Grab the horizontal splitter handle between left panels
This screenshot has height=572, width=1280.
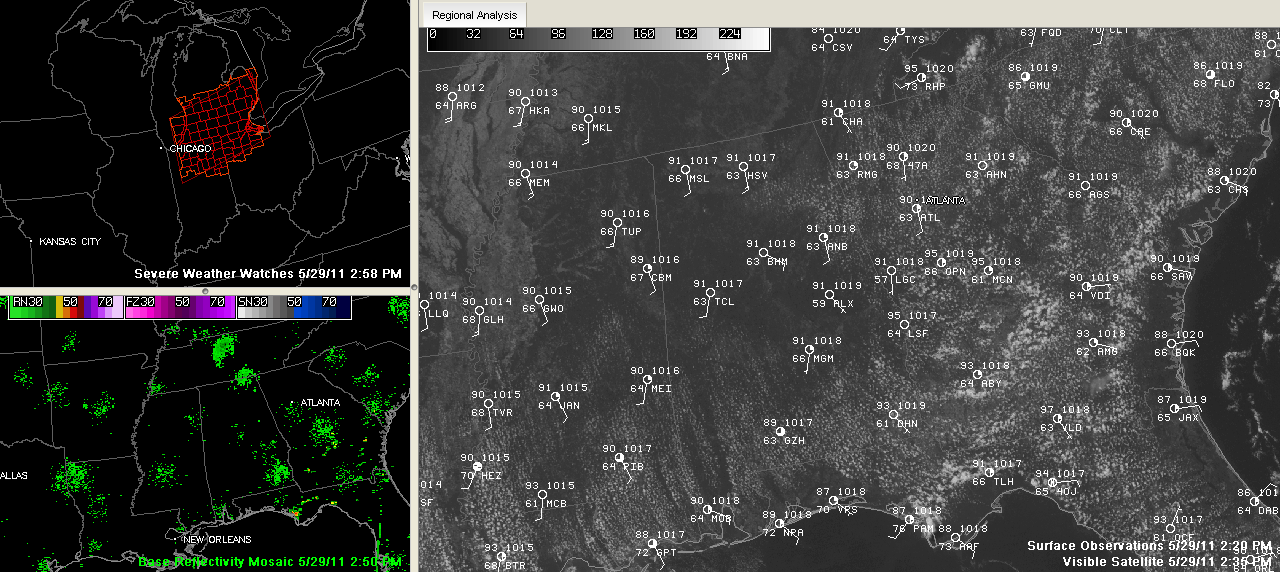point(205,290)
